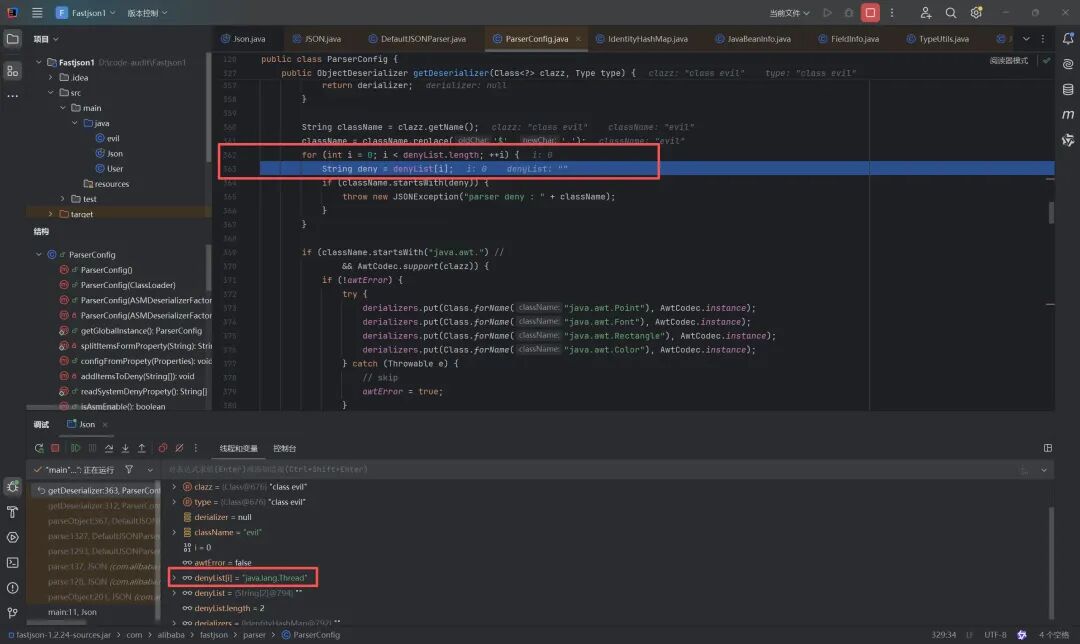Screen dimensions: 1080x644
Task: Step into the current method call
Action: pos(125,448)
